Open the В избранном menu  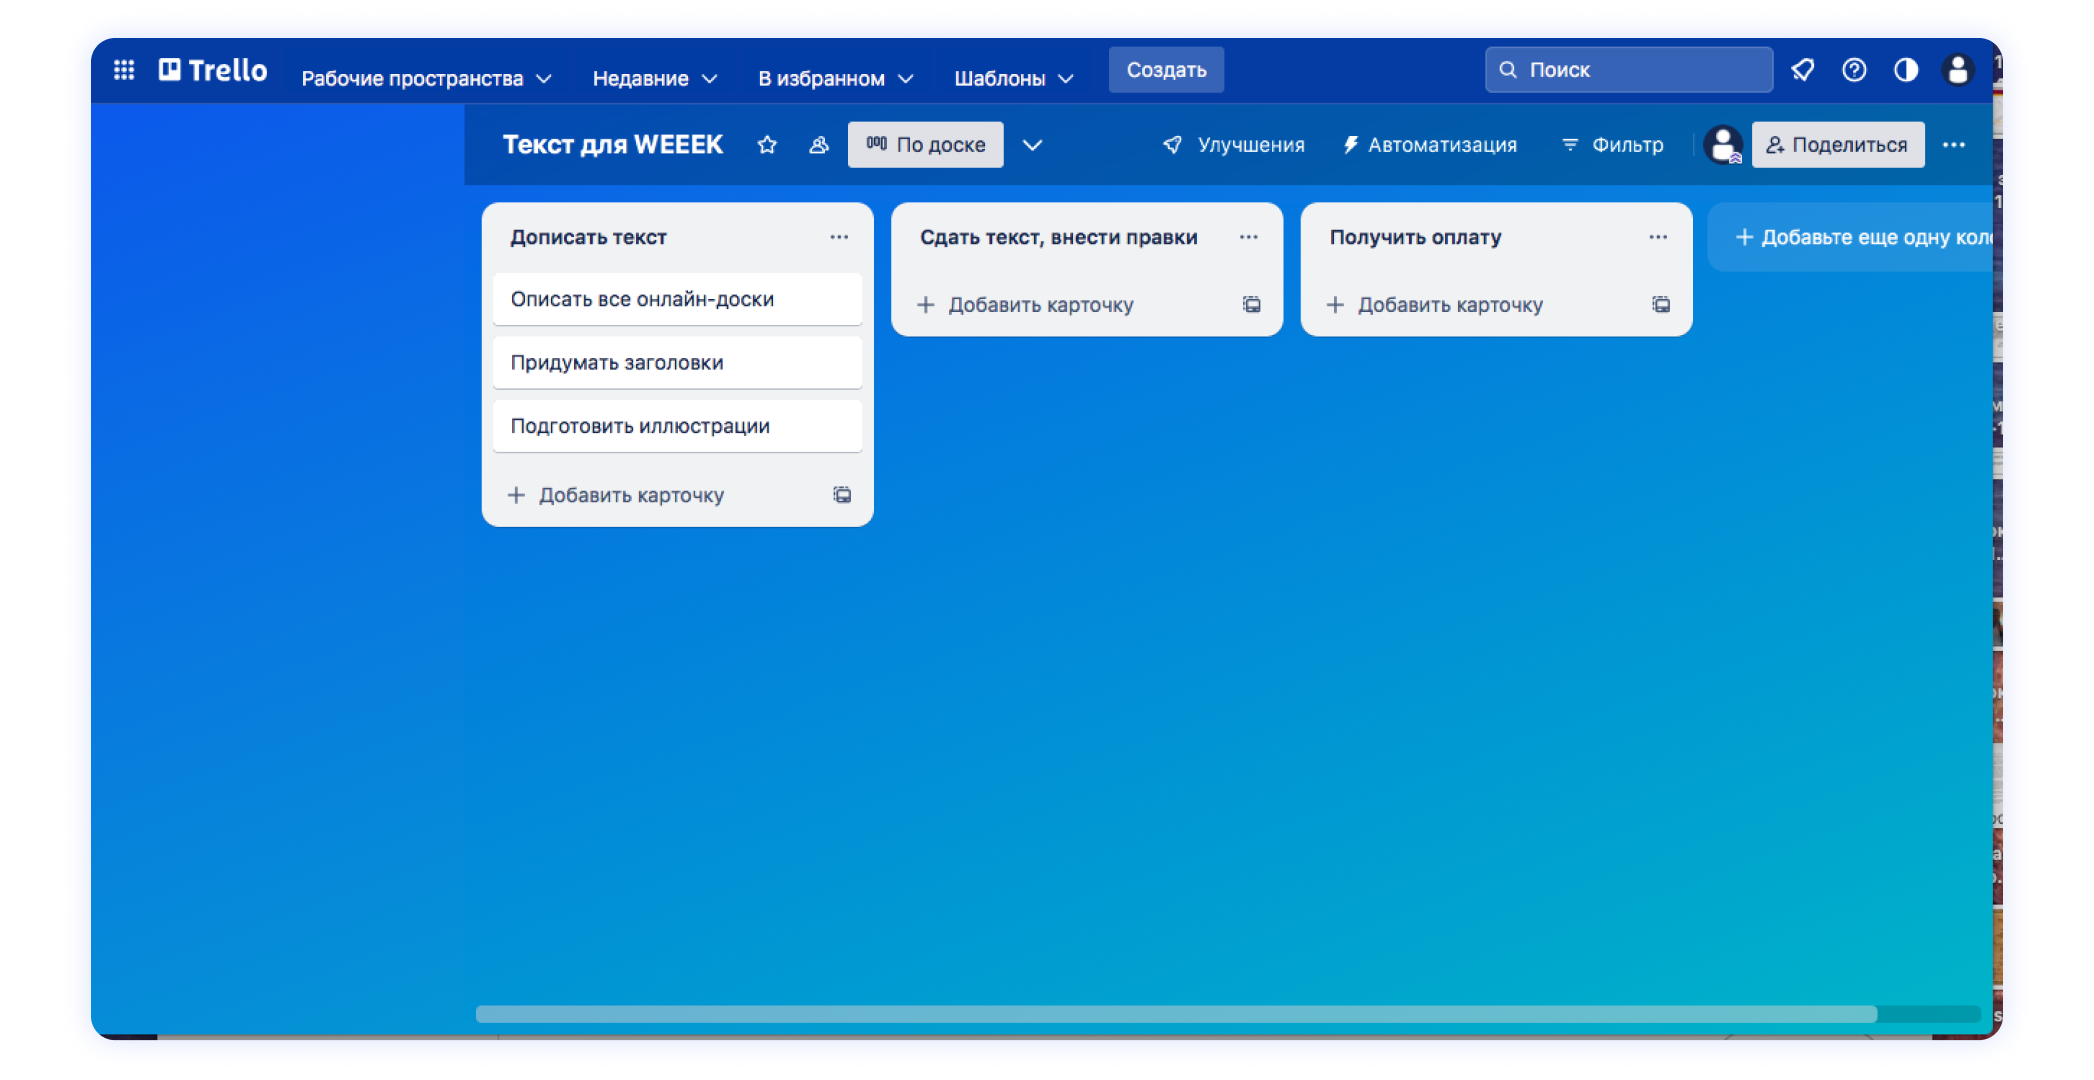tap(836, 78)
